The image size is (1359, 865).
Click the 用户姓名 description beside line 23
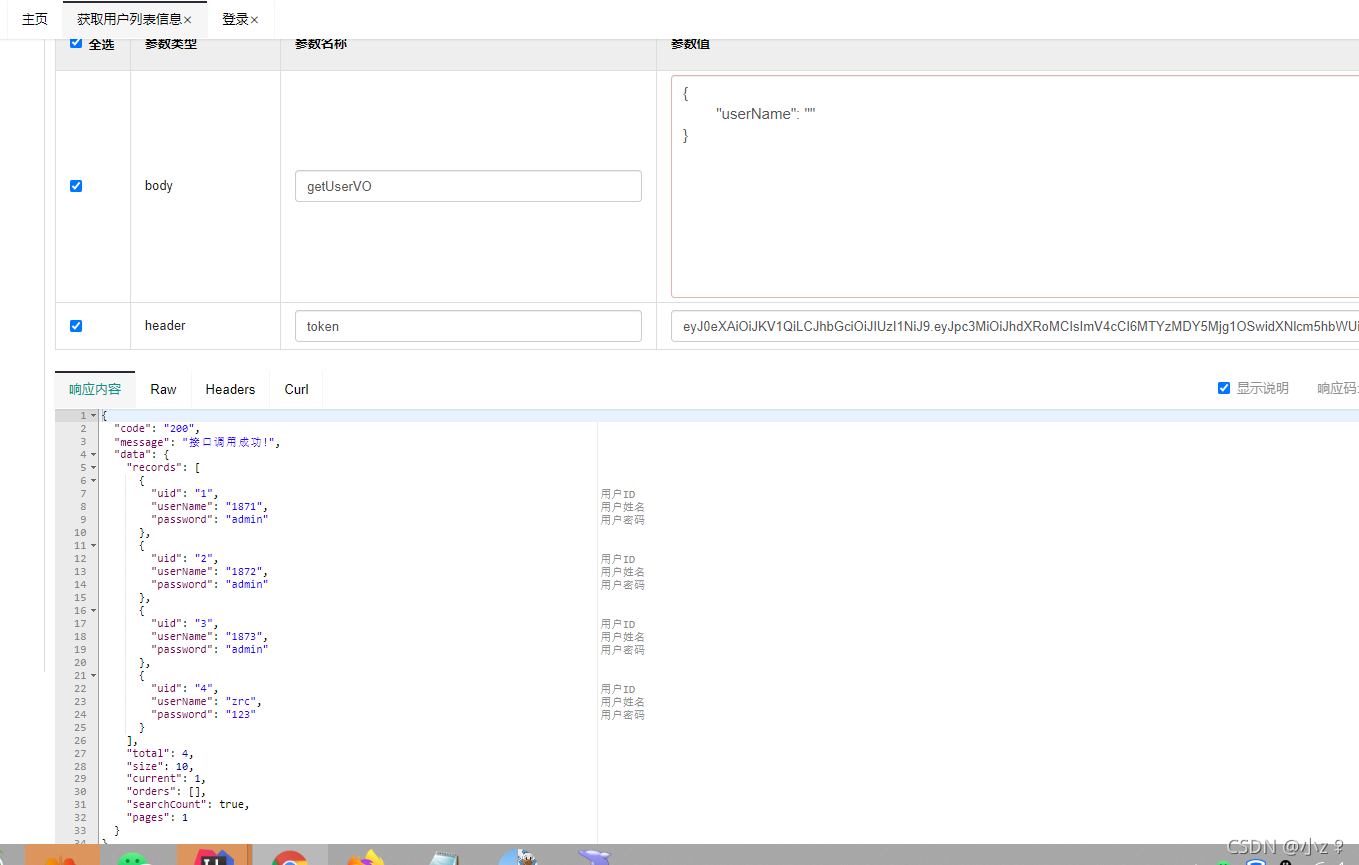coord(623,702)
